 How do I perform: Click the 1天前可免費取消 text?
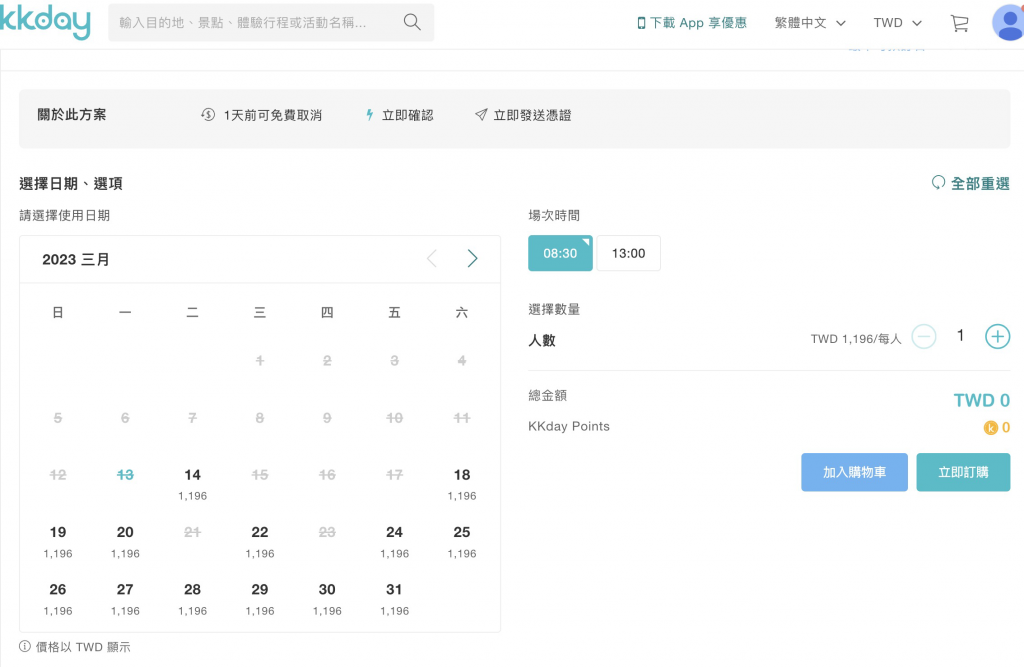(273, 116)
